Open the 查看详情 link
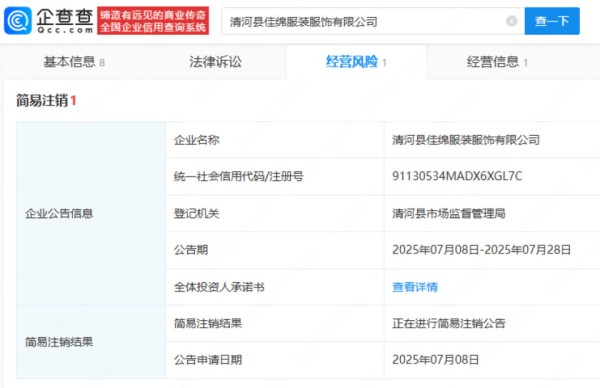 (x=415, y=287)
